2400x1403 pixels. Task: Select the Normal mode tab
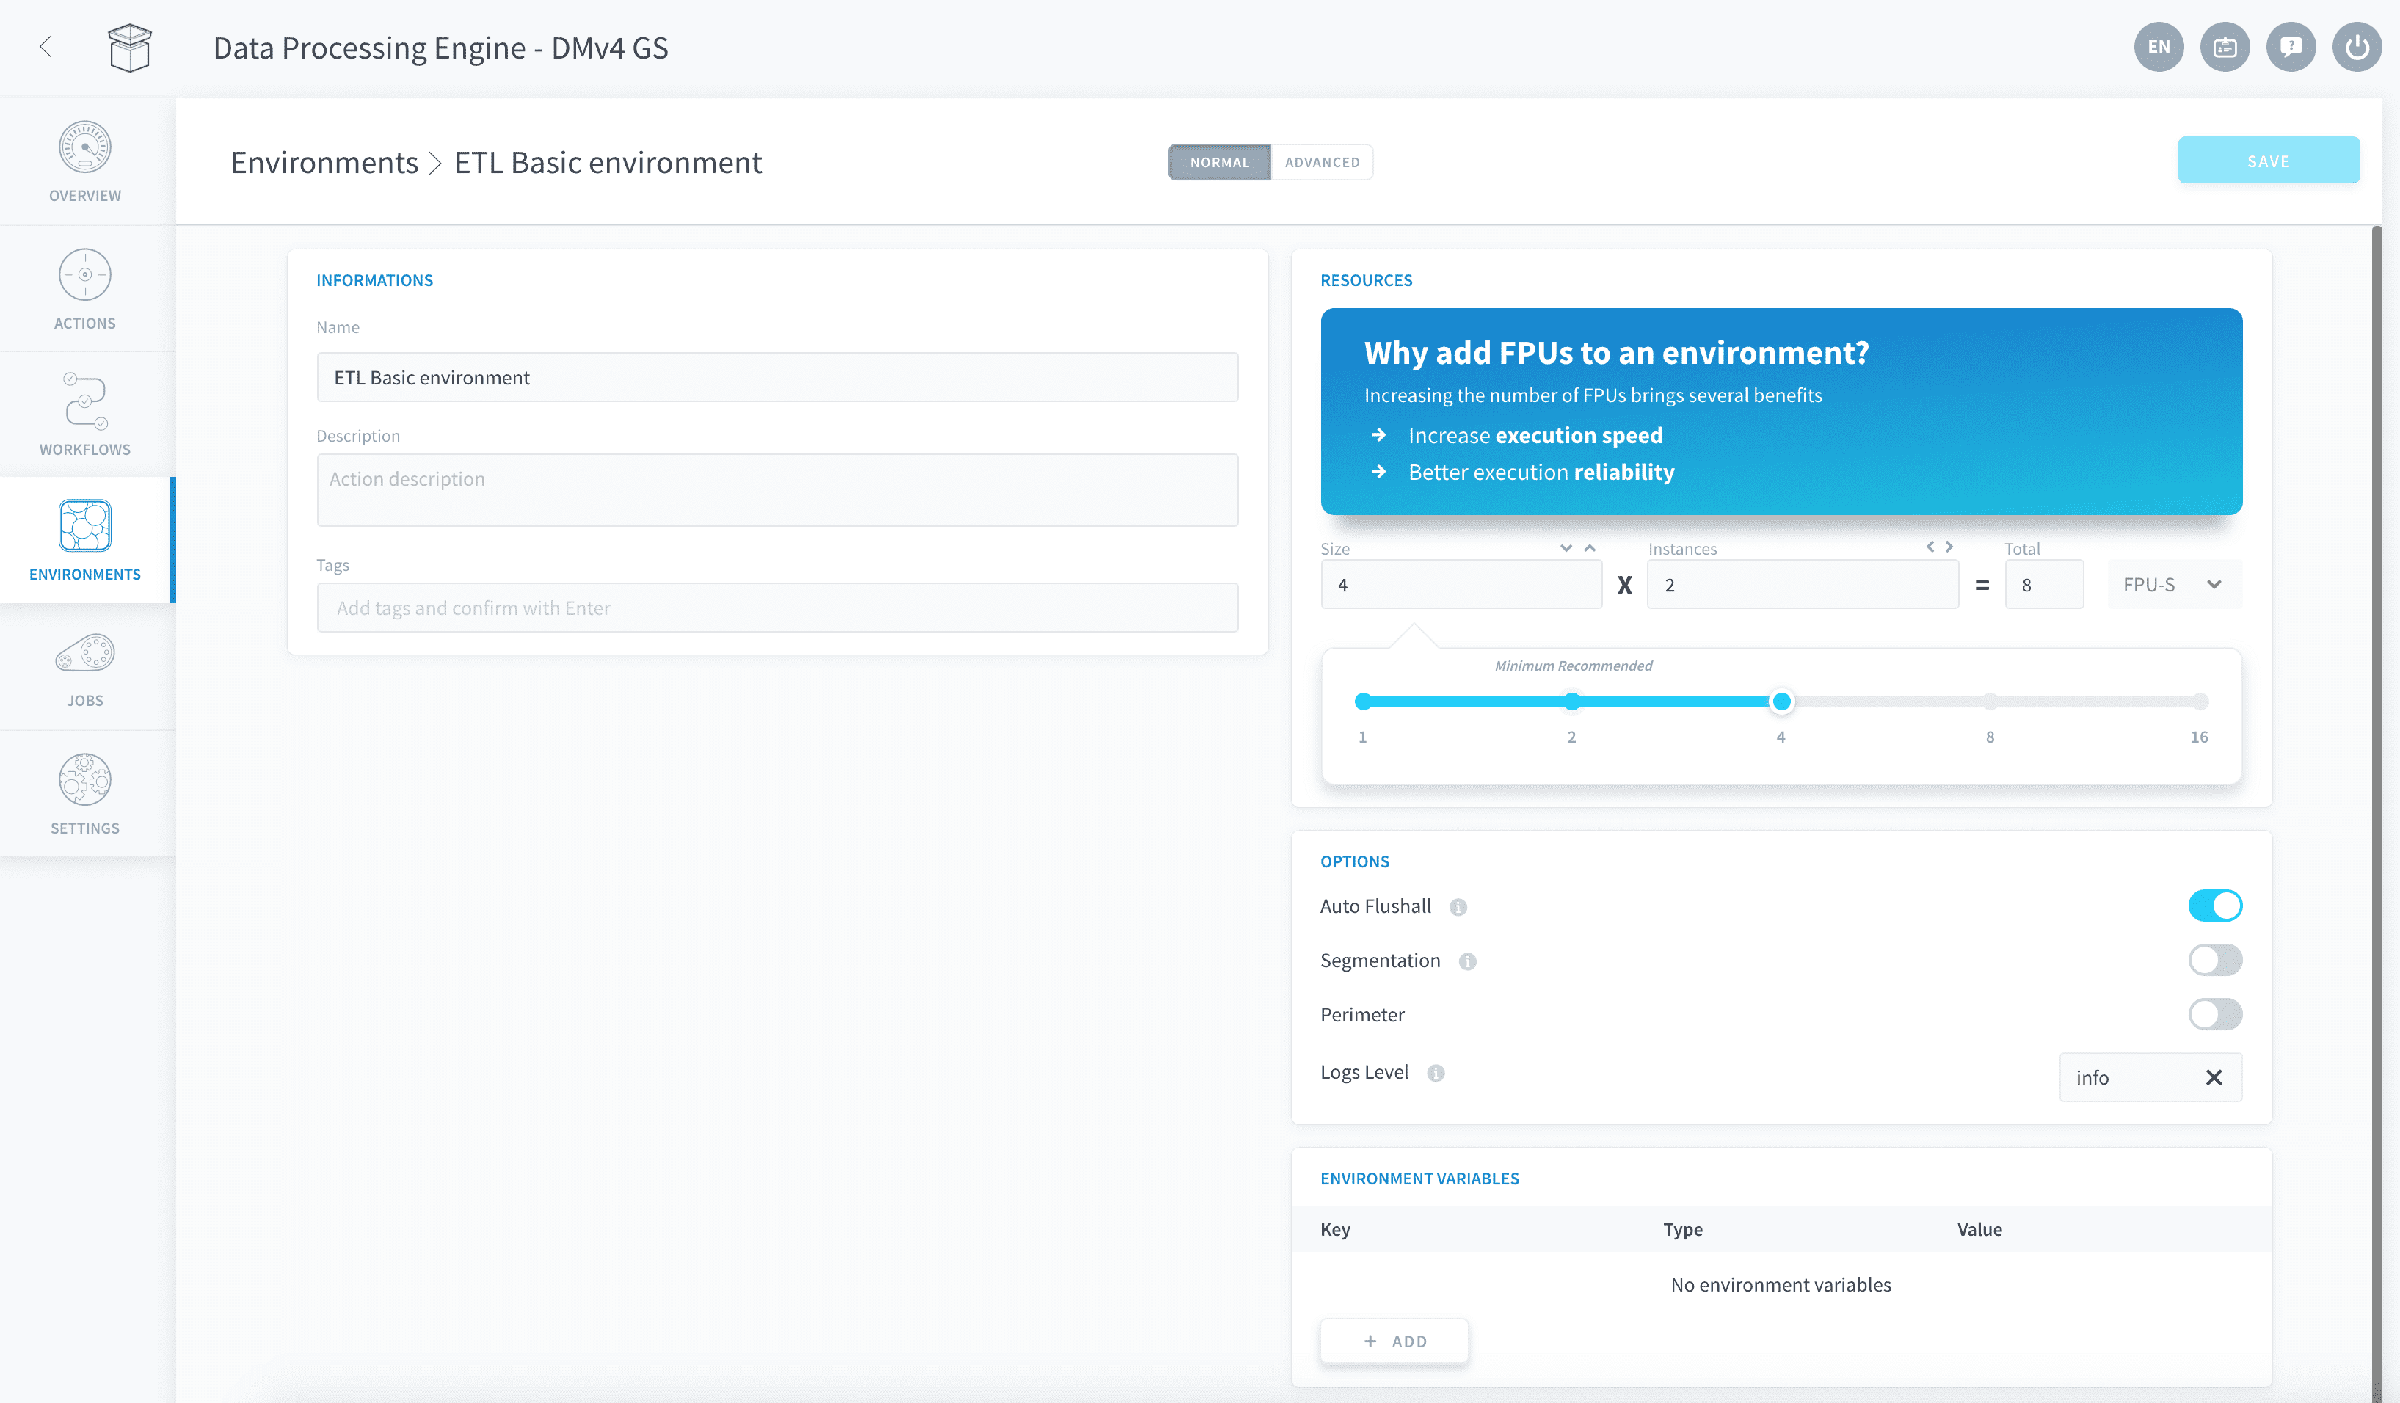coord(1219,162)
